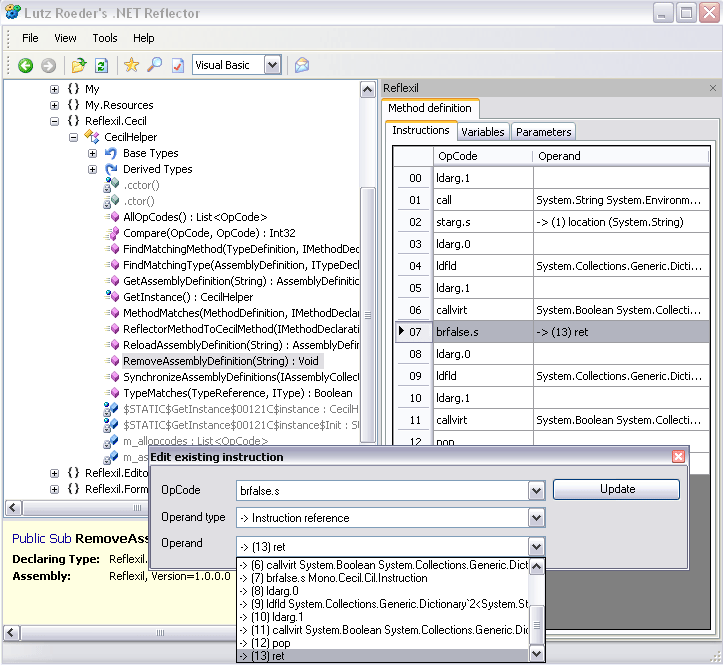Image resolution: width=723 pixels, height=665 pixels.
Task: Expand the My.Resources namespace node
Action: point(54,105)
